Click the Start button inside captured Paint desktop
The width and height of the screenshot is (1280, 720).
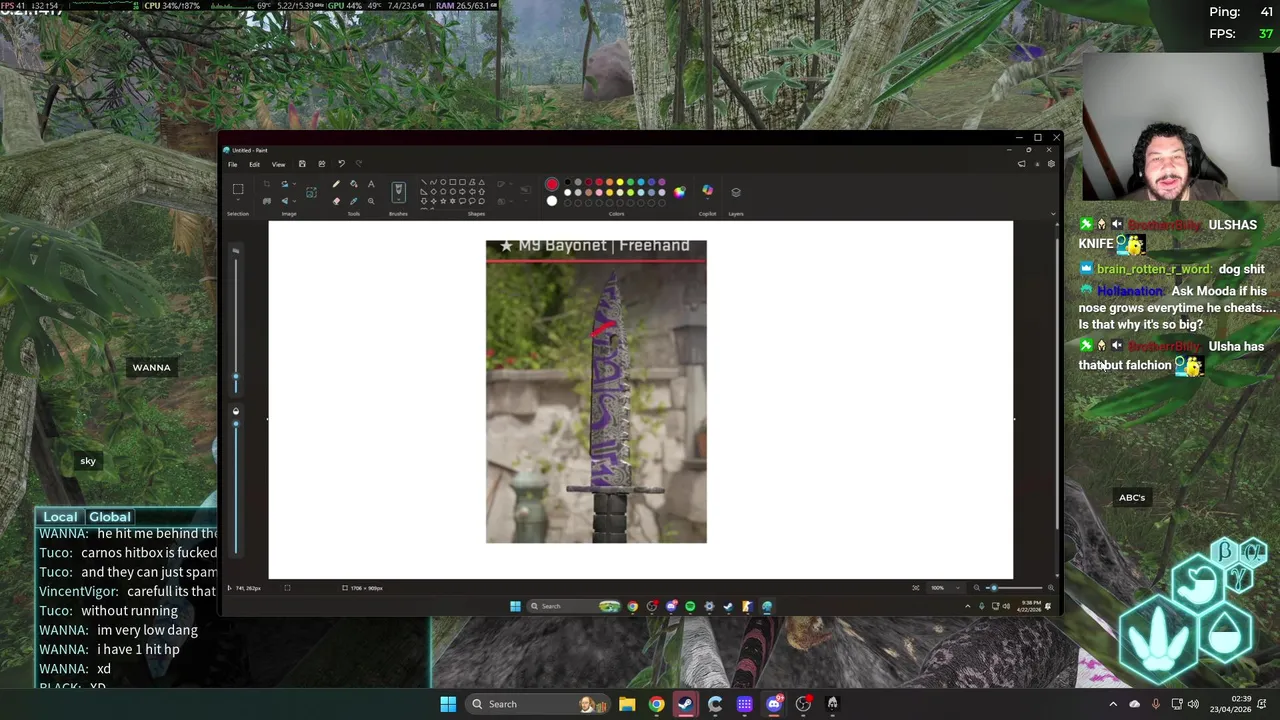(x=515, y=606)
